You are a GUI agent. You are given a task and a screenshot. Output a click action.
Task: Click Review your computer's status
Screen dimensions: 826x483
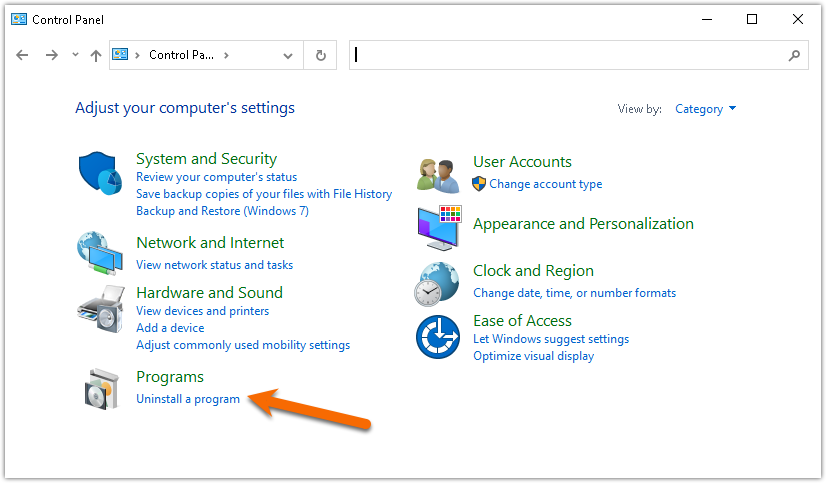(217, 177)
